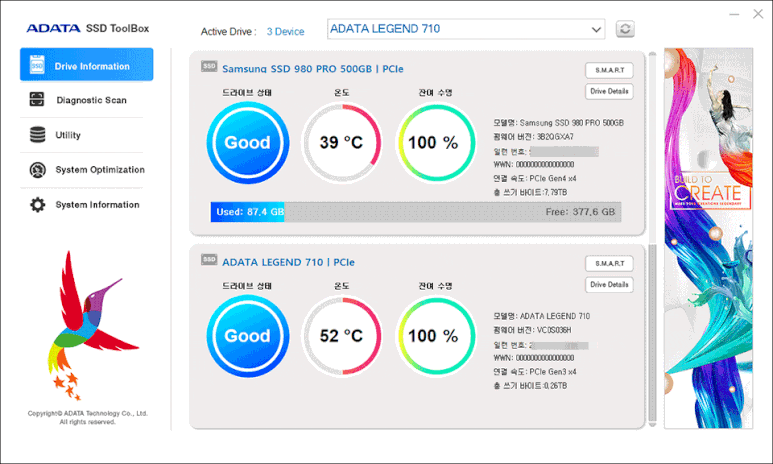The height and width of the screenshot is (464, 773).
Task: Open S.M.A.R.T for ADATA LEGEND 710
Action: 609,263
